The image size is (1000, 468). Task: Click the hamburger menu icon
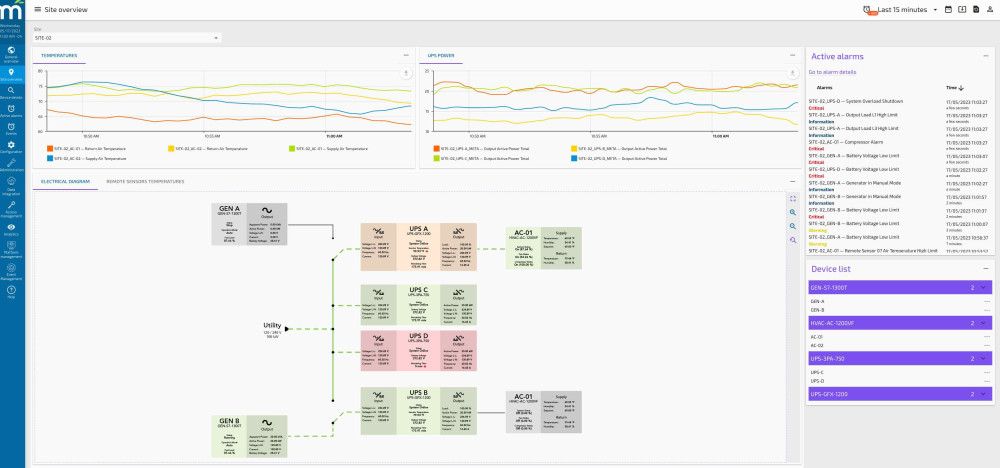click(x=38, y=9)
